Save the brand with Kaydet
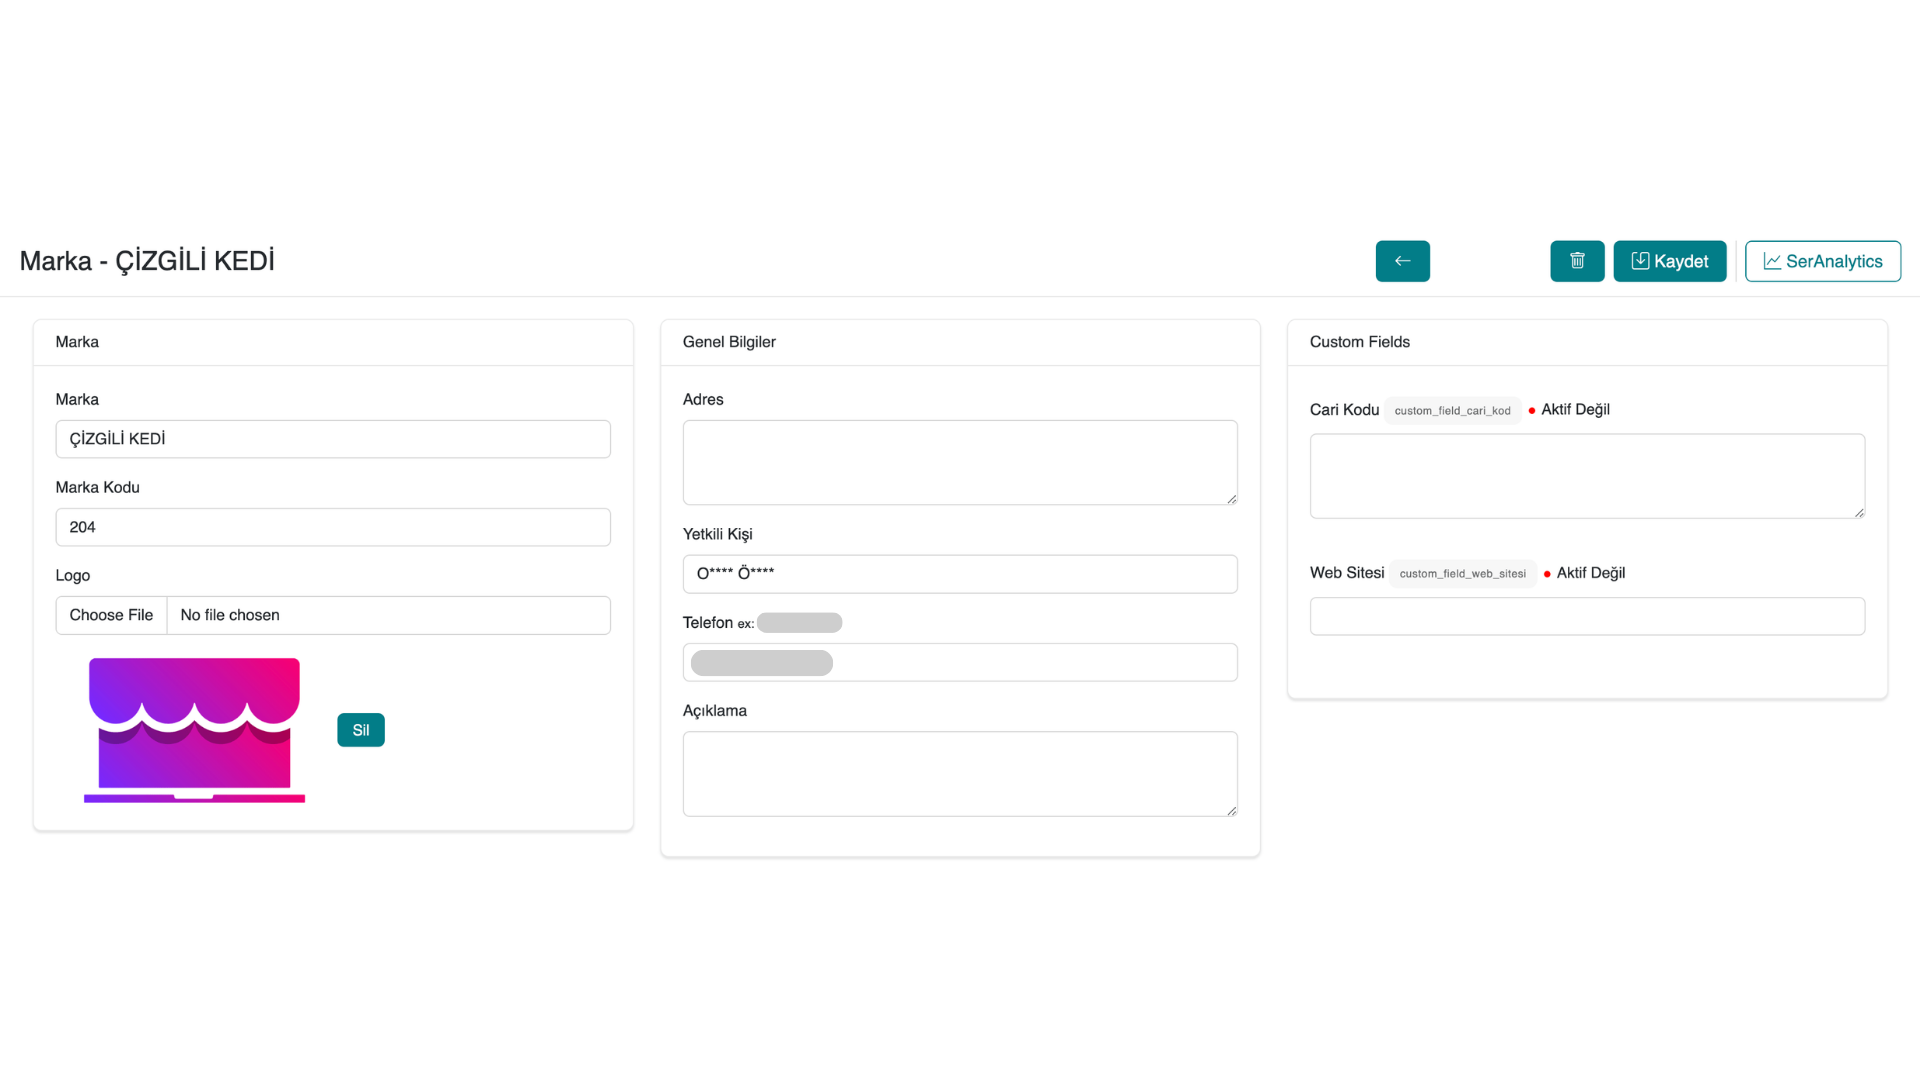The width and height of the screenshot is (1920, 1080). coord(1669,261)
